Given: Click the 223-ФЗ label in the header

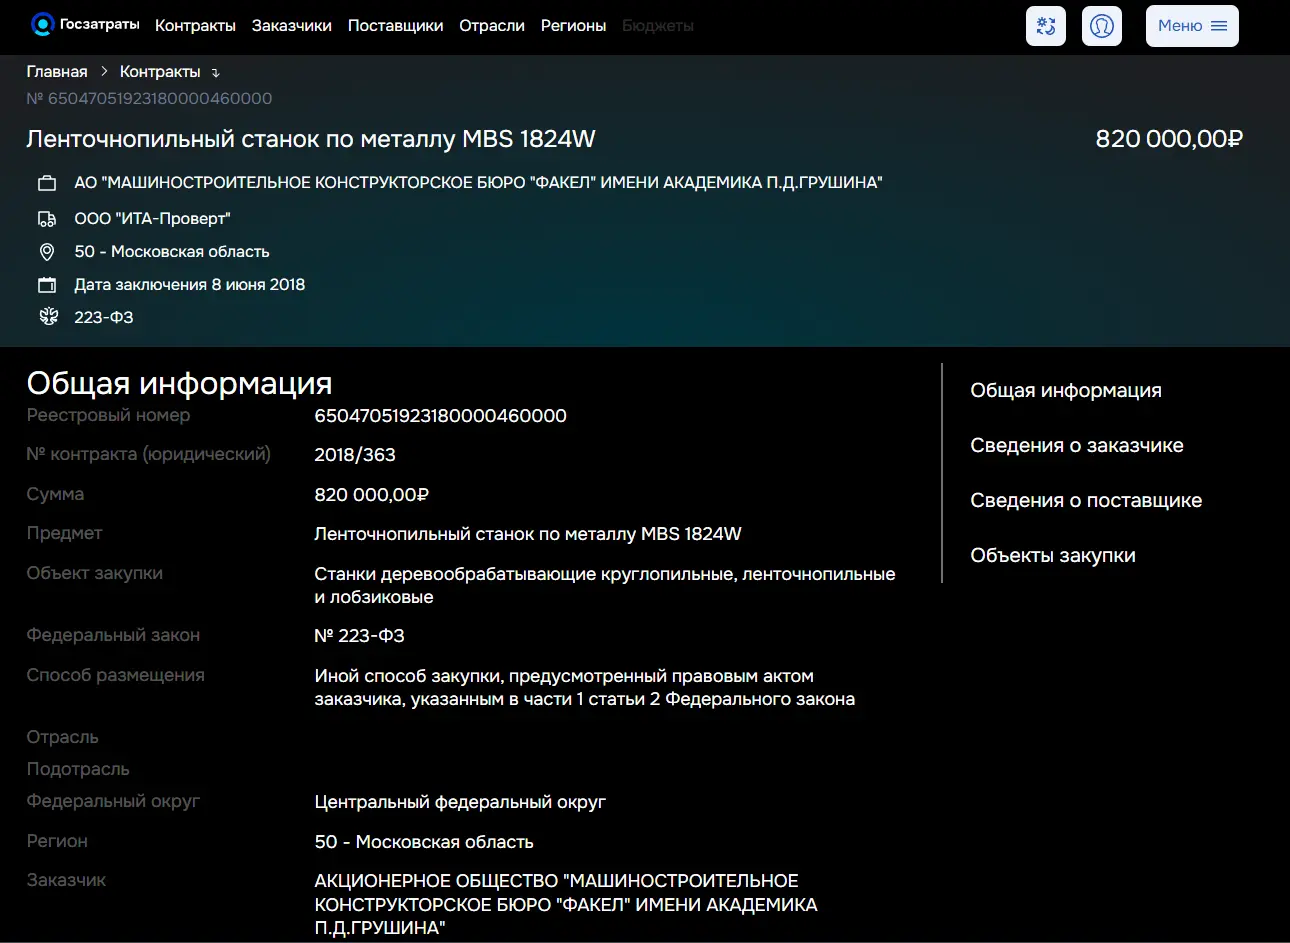Looking at the screenshot, I should (x=104, y=318).
